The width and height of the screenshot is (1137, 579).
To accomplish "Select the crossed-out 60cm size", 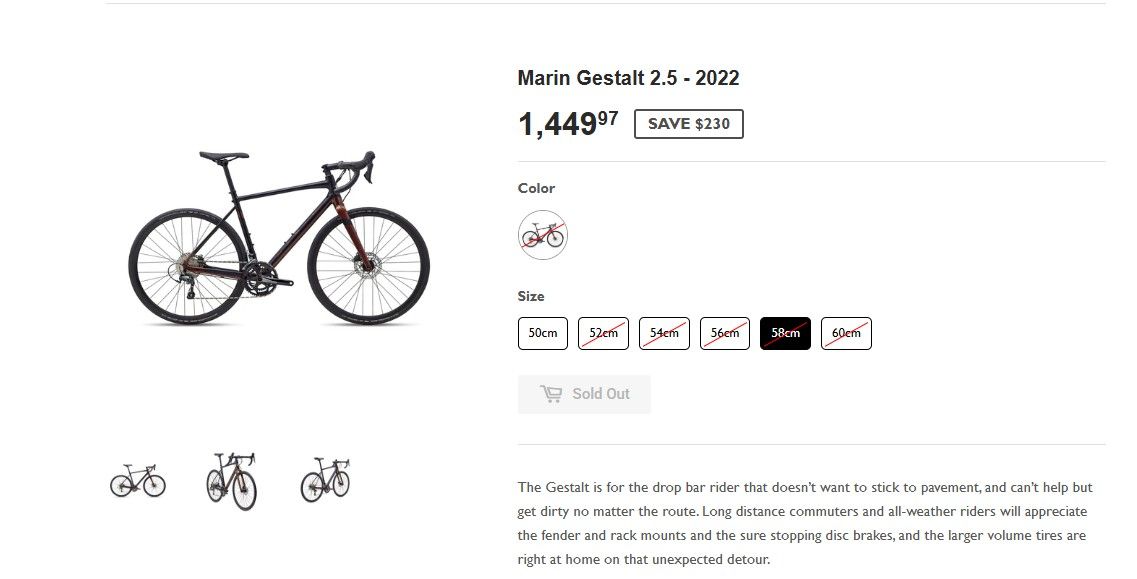I will coord(846,333).
